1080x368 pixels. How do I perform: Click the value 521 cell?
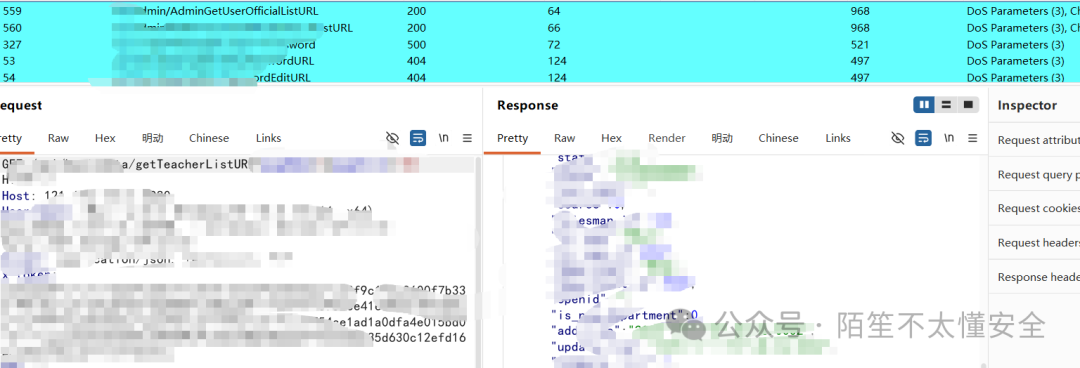pos(860,45)
